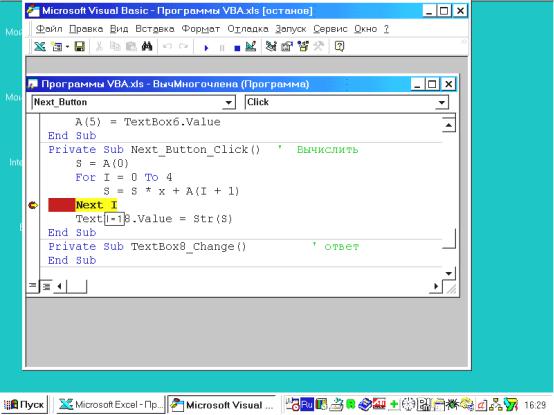Screen dimensions: 554x415
Task: Insert a UserForm using the toolbar icon
Action: pyautogui.click(x=57, y=46)
